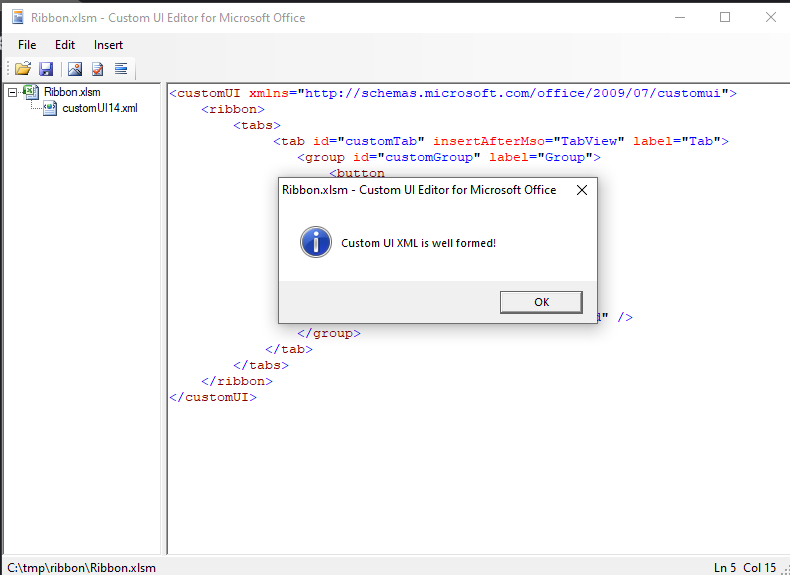Click the insertAfterMso attribute in tab line

click(489, 141)
